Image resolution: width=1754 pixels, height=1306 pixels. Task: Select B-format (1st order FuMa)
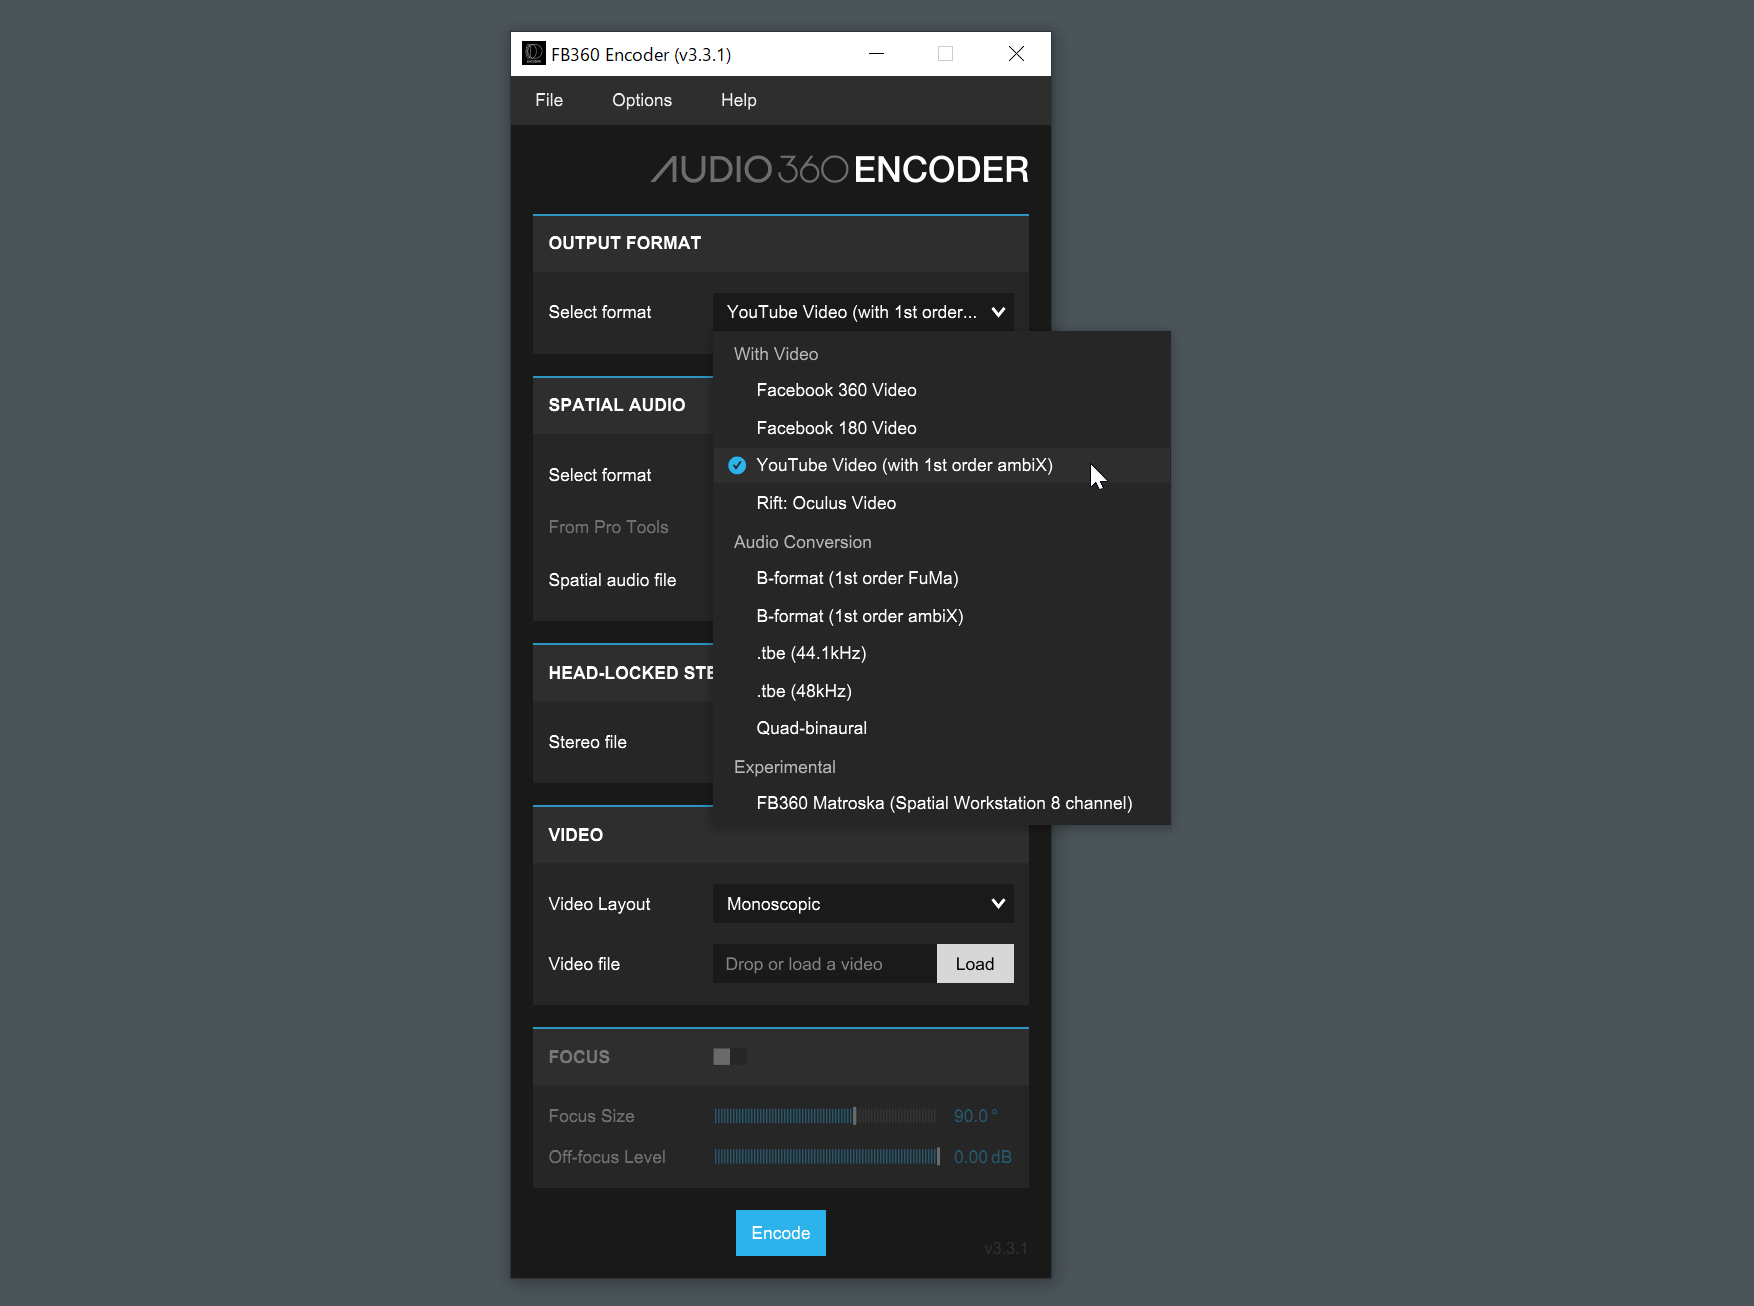tap(941, 578)
